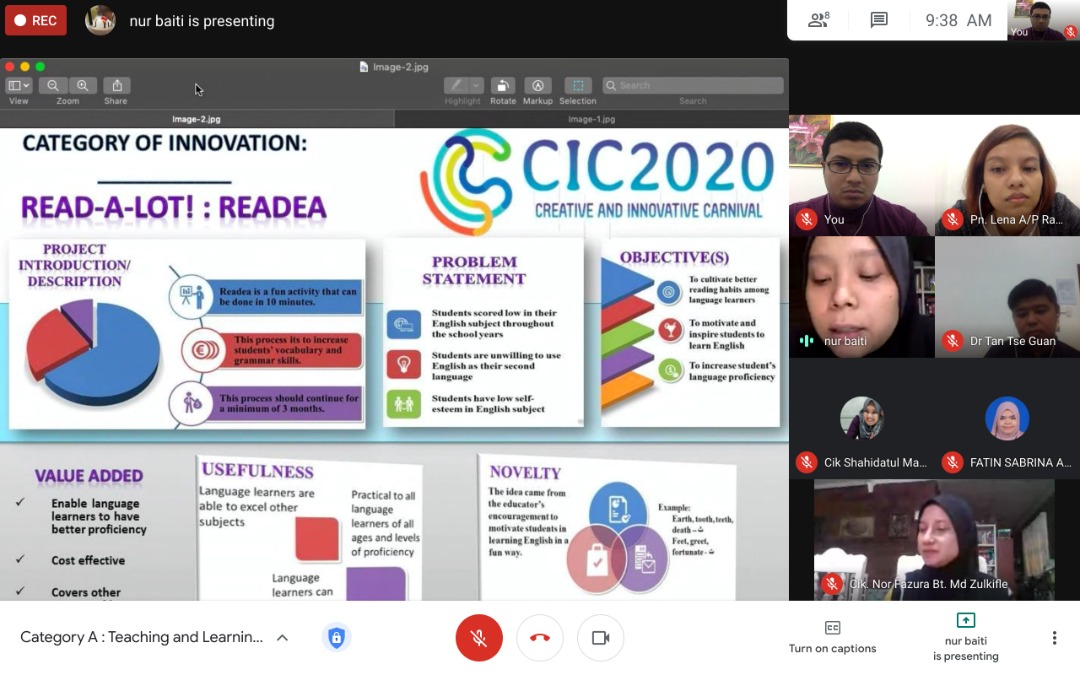Select the video tile labeled You
The image size is (1080, 675).
coord(862,175)
